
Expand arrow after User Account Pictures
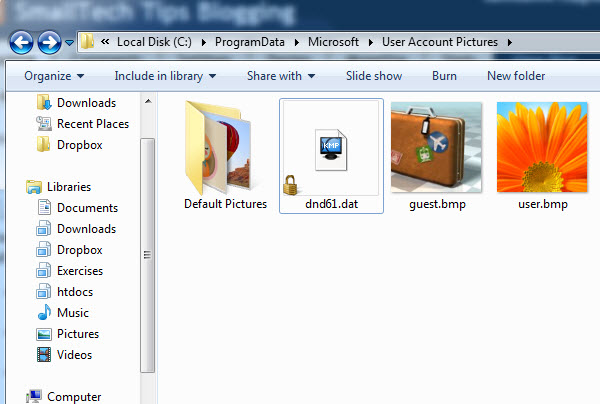coord(510,42)
